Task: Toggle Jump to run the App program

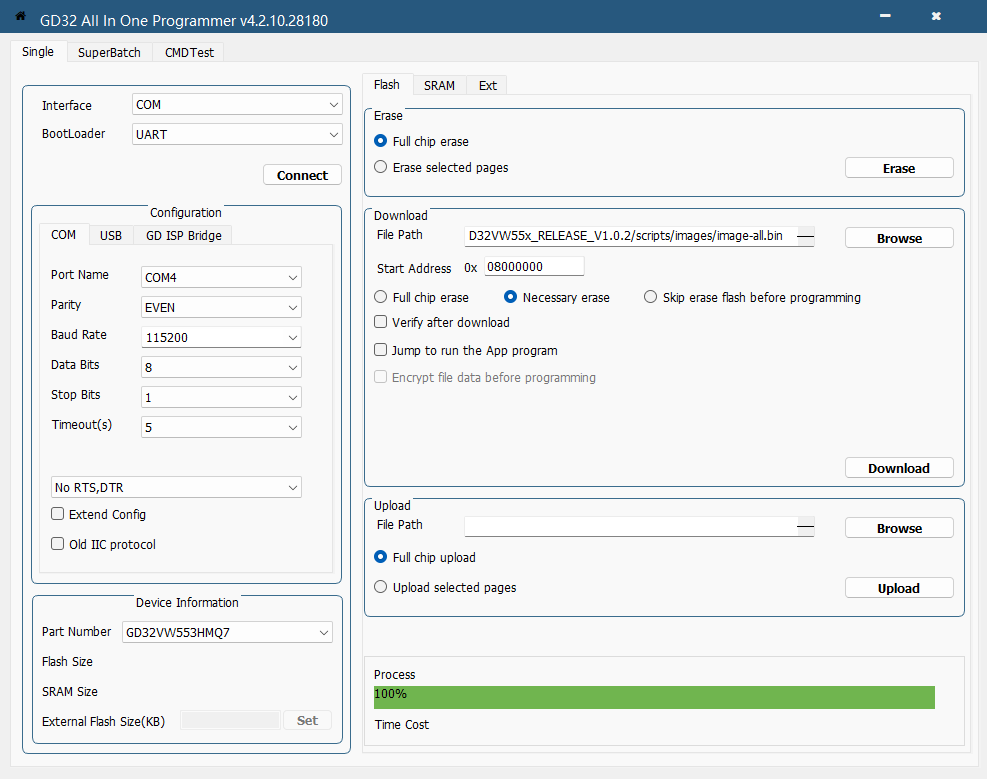Action: click(x=380, y=350)
